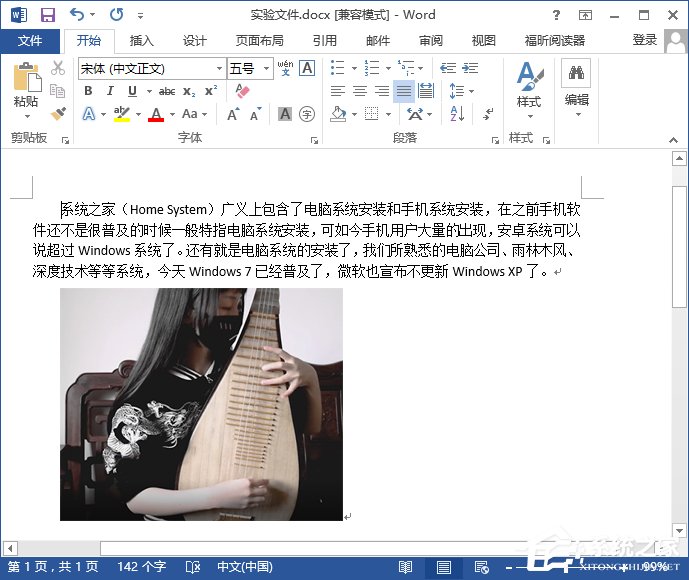This screenshot has width=689, height=580.
Task: Switch to the 审阅 Review tab
Action: pos(431,41)
